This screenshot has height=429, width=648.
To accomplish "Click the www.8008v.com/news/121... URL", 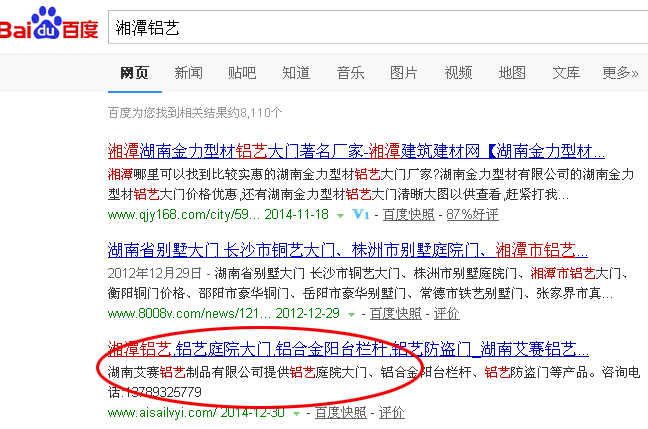I will (x=189, y=314).
